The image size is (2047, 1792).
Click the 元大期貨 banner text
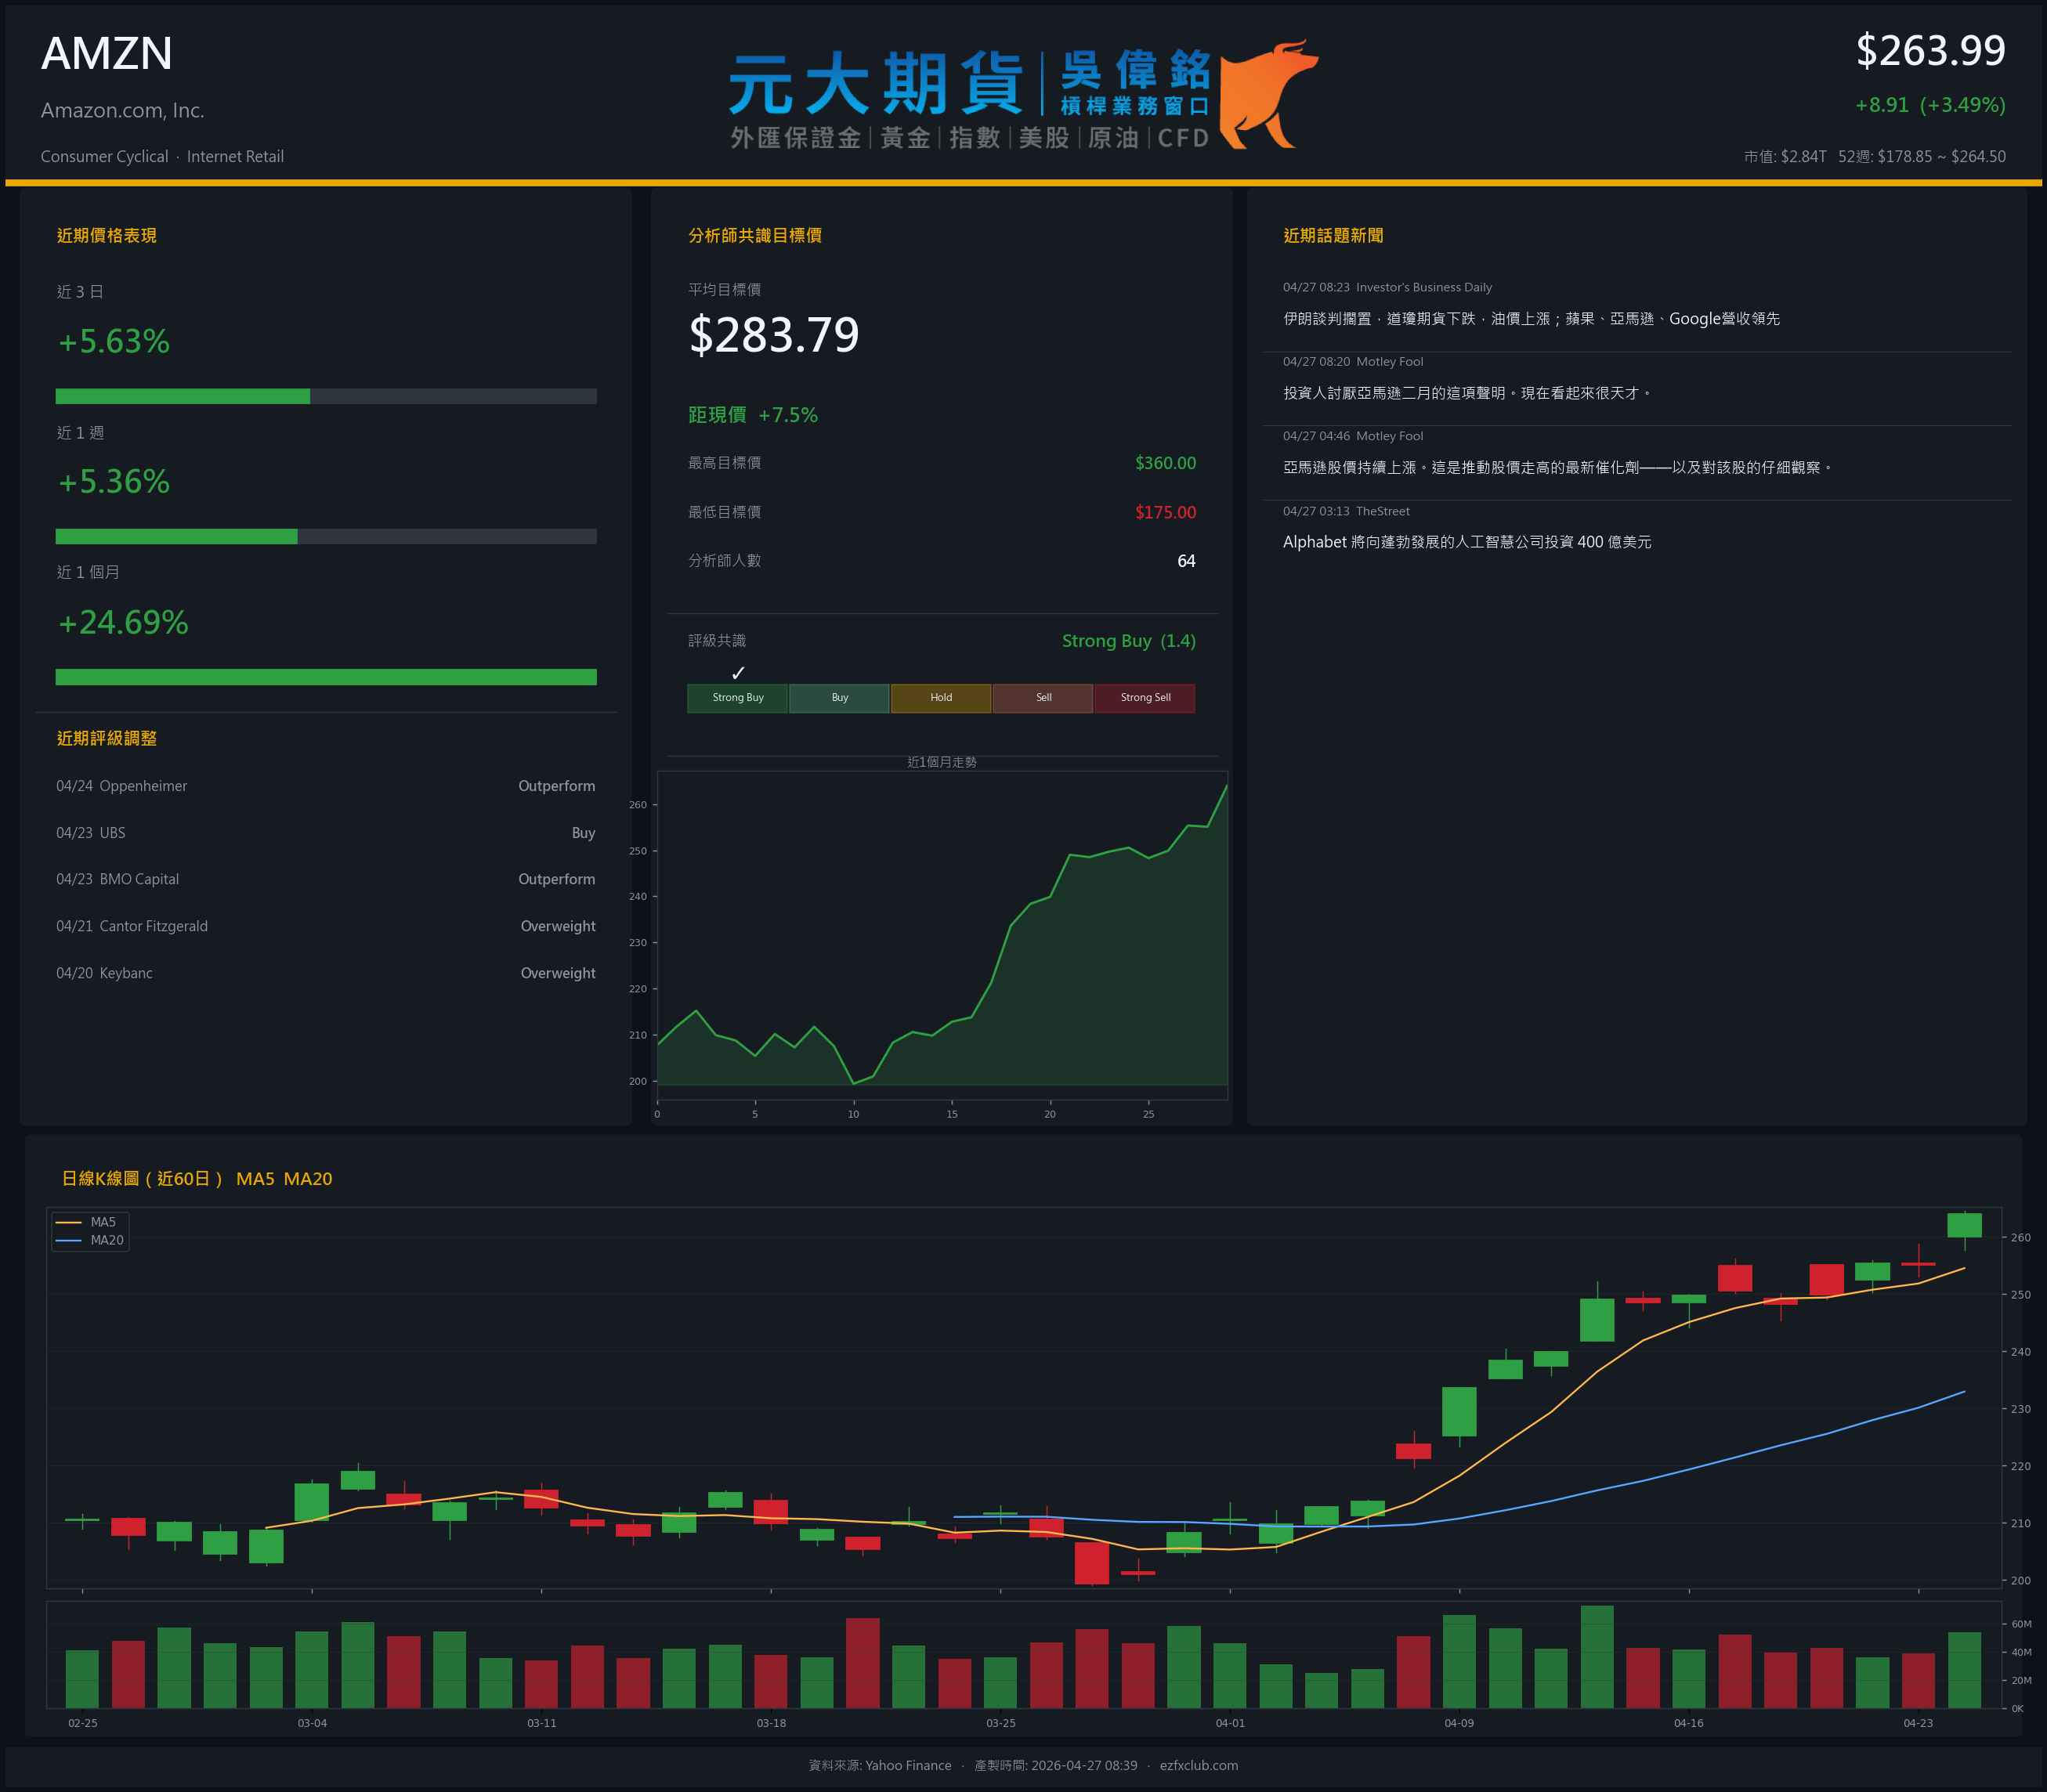tap(876, 84)
